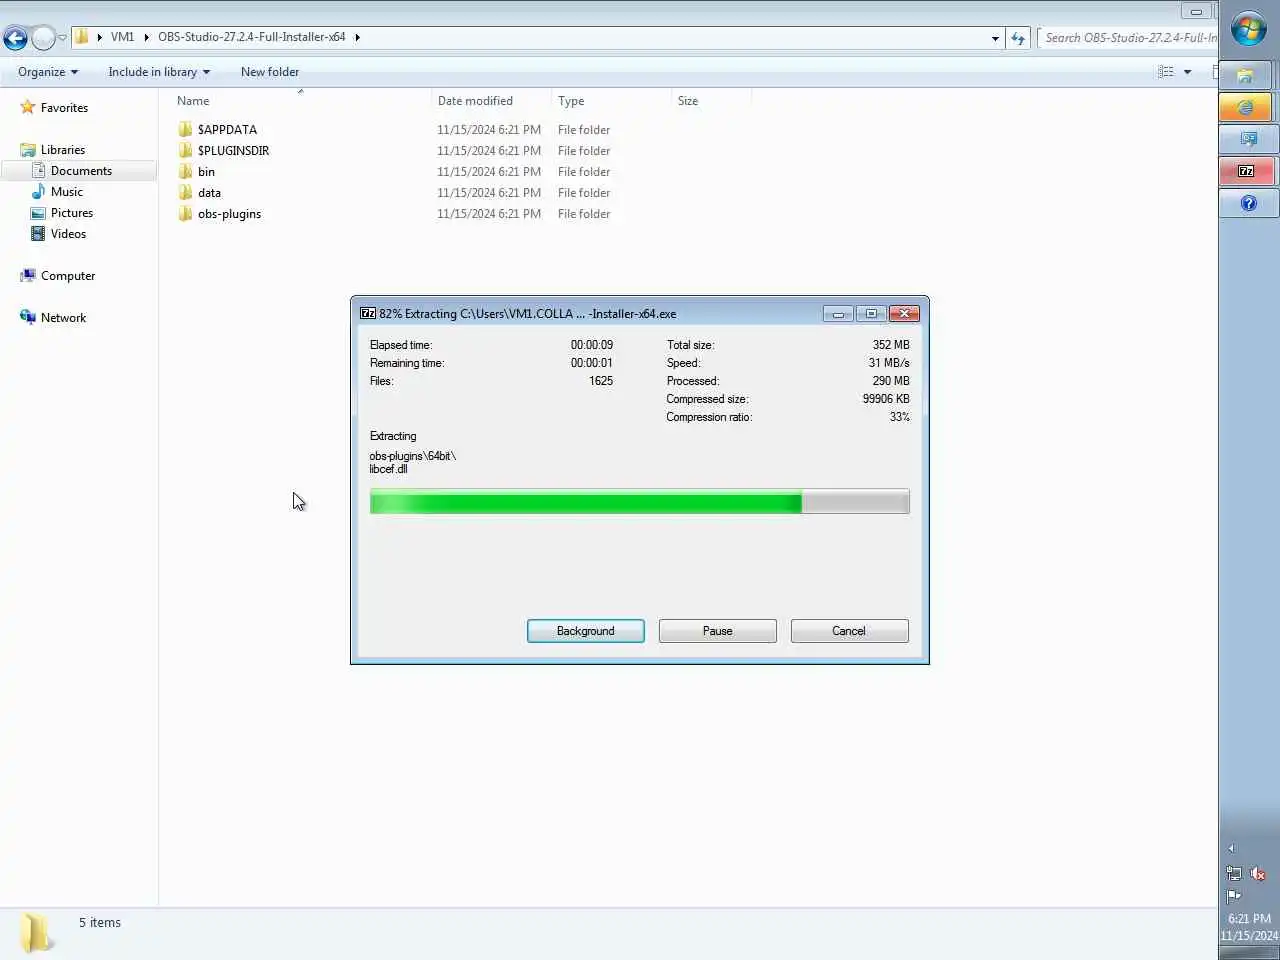Focus the Search OBS-Studio search box
This screenshot has width=1280, height=960.
(1128, 38)
